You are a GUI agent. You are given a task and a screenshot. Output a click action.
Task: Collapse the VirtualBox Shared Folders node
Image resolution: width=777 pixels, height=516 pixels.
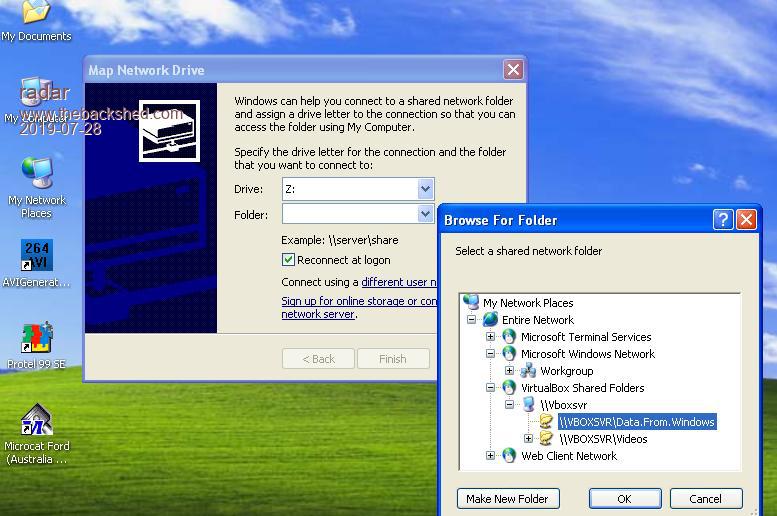[491, 388]
